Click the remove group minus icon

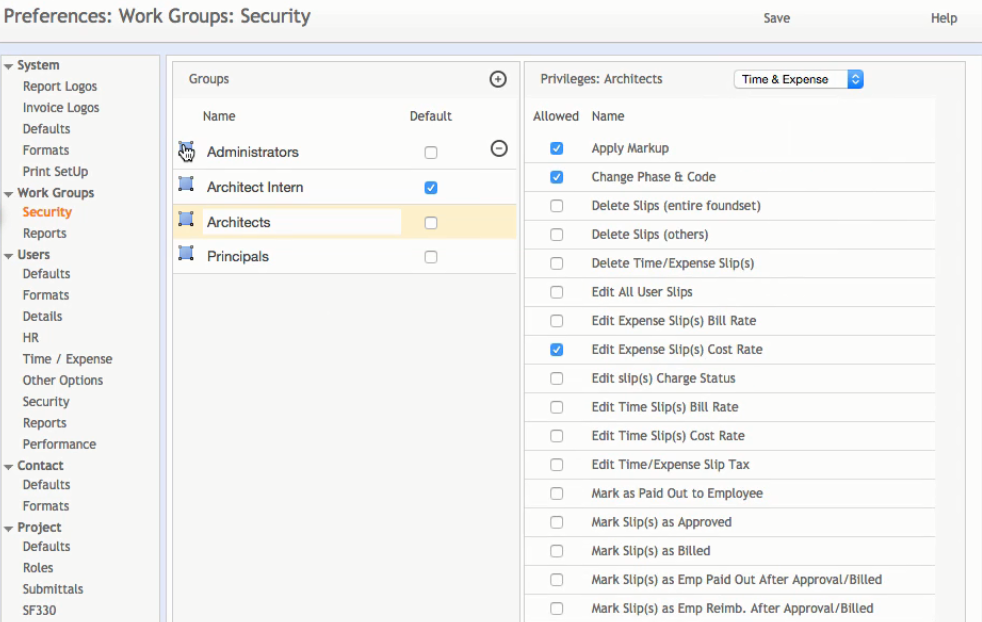click(x=499, y=149)
